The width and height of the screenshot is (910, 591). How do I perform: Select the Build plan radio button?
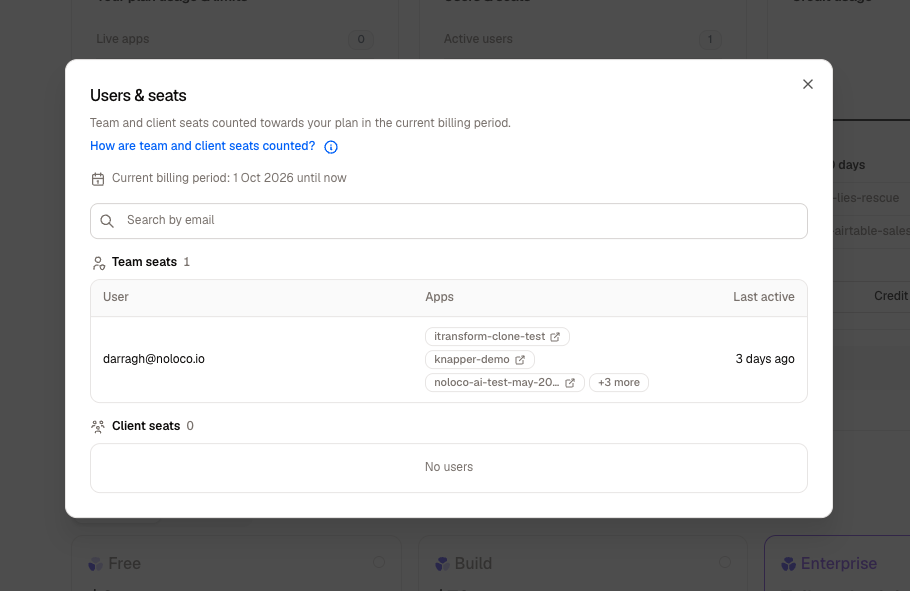[x=725, y=562]
